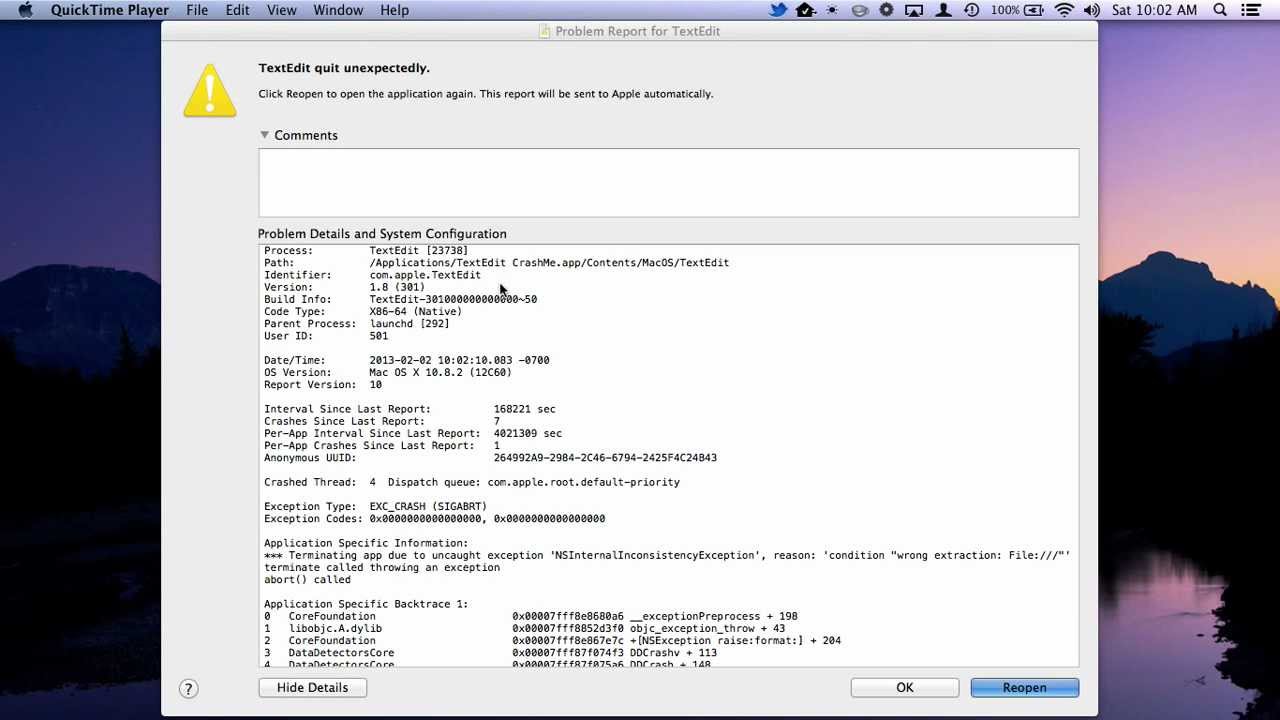Screen dimensions: 1280x720
Task: Click the date/time '2013-02-02 10:02:10.083 -0700'
Action: pos(459,360)
